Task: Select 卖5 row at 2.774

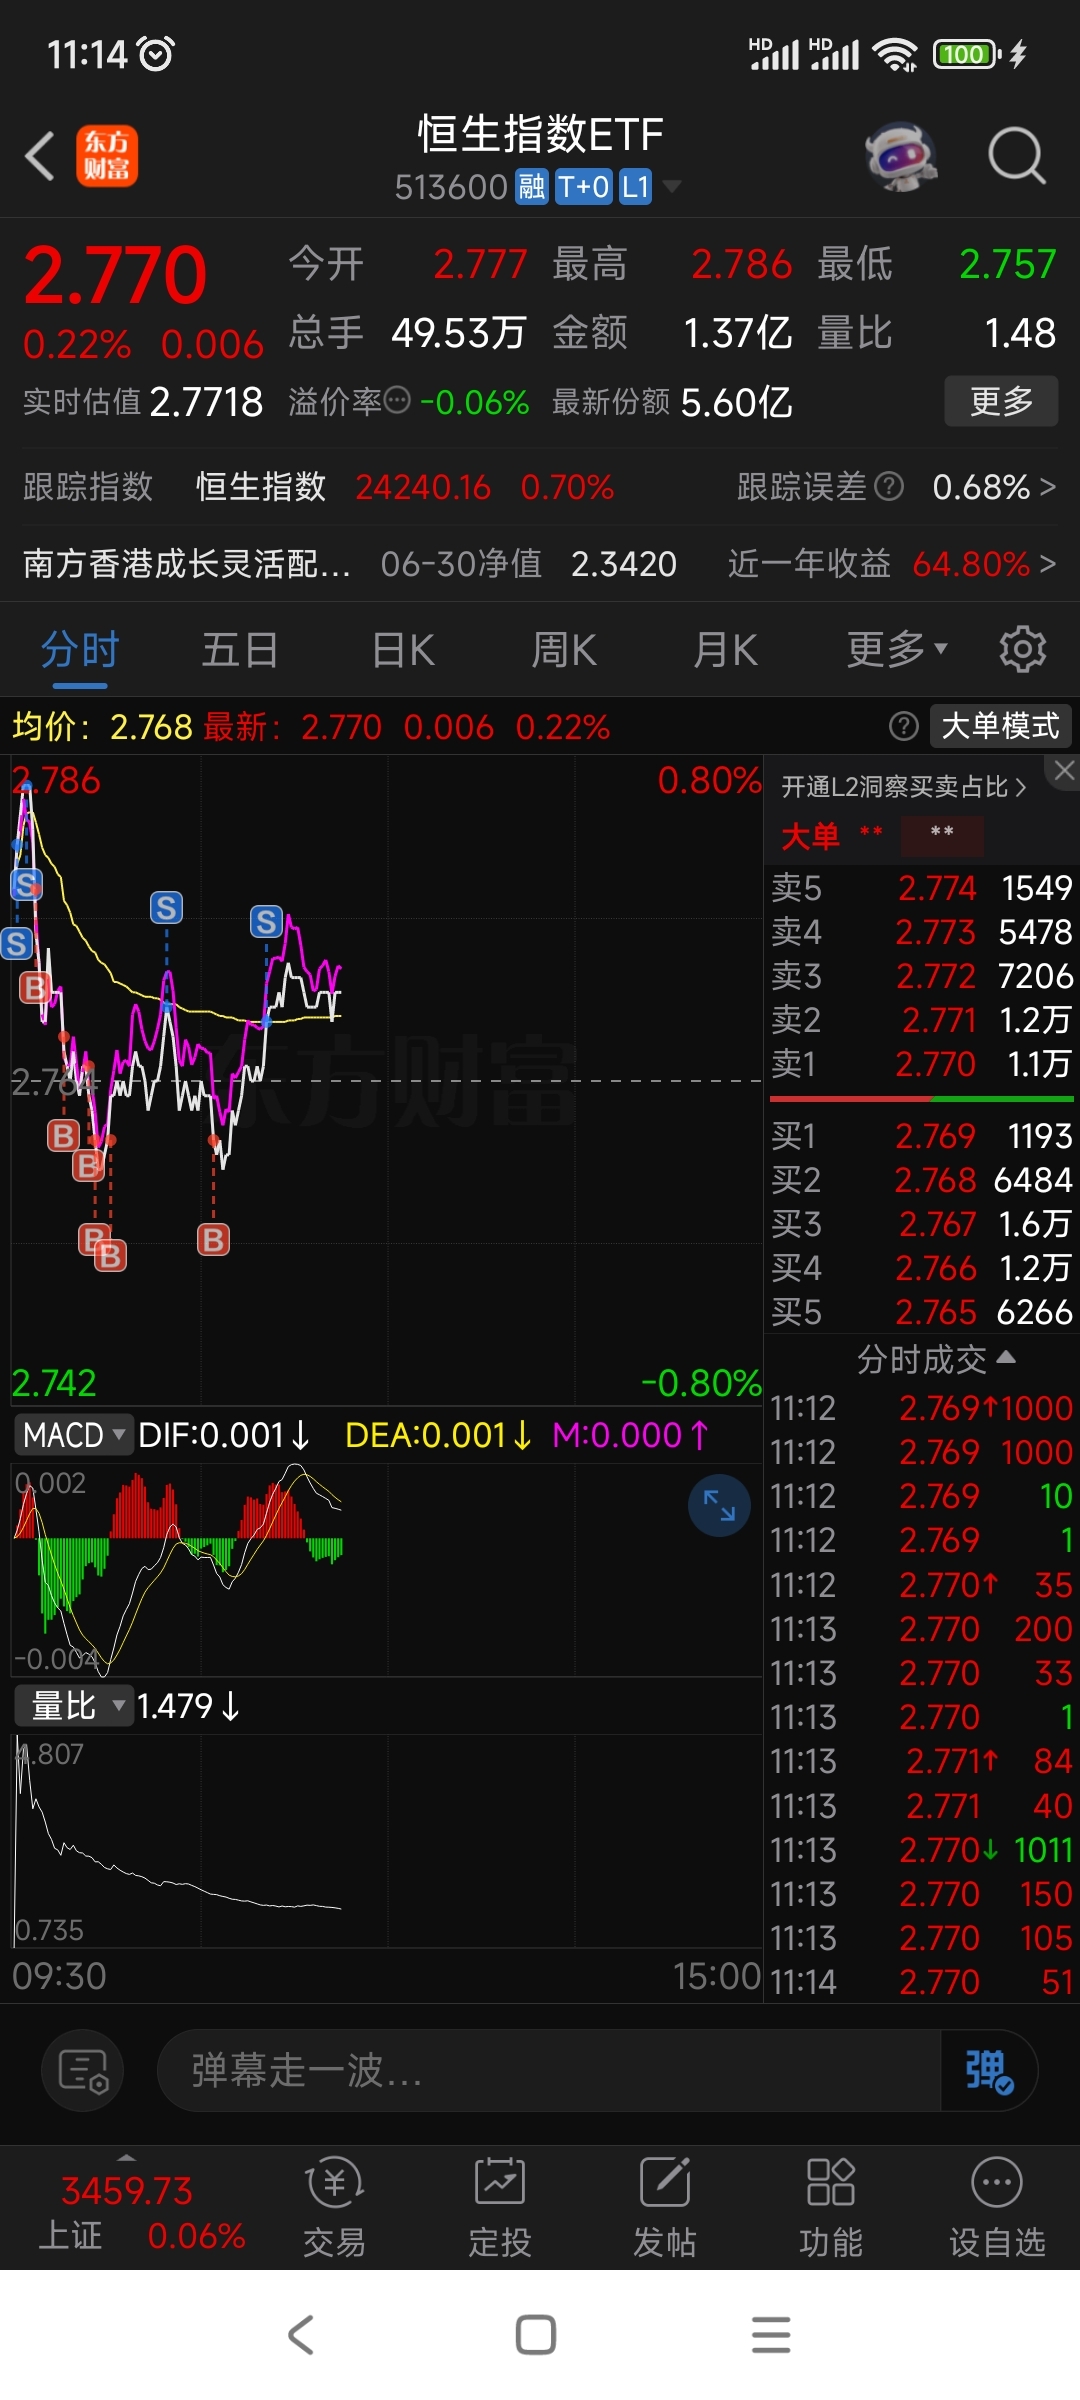Action: (x=922, y=888)
